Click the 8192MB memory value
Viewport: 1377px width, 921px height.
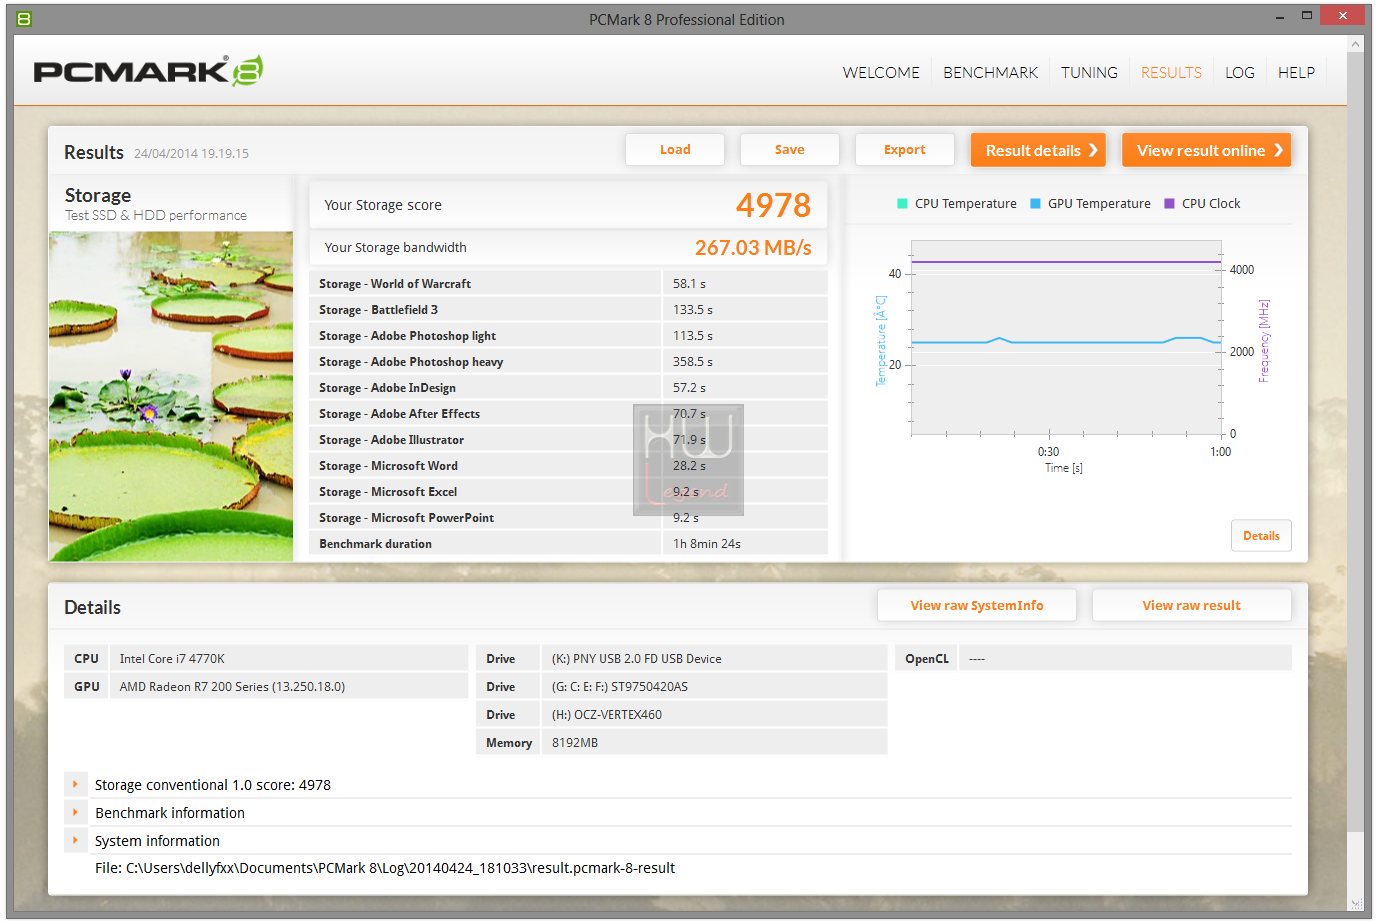575,743
